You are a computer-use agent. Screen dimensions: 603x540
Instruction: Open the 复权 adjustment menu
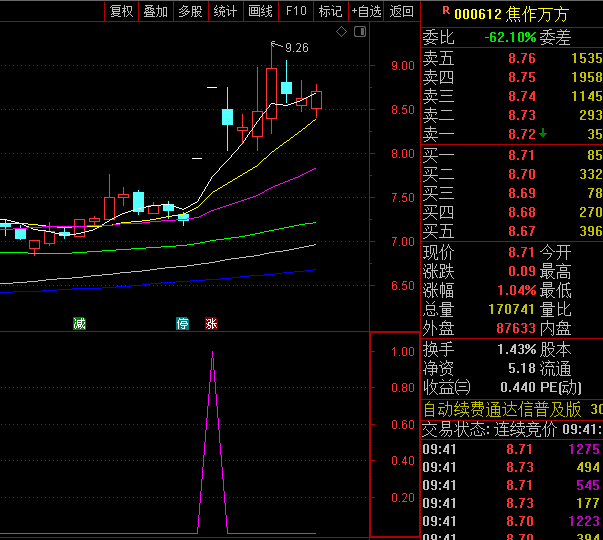click(121, 12)
